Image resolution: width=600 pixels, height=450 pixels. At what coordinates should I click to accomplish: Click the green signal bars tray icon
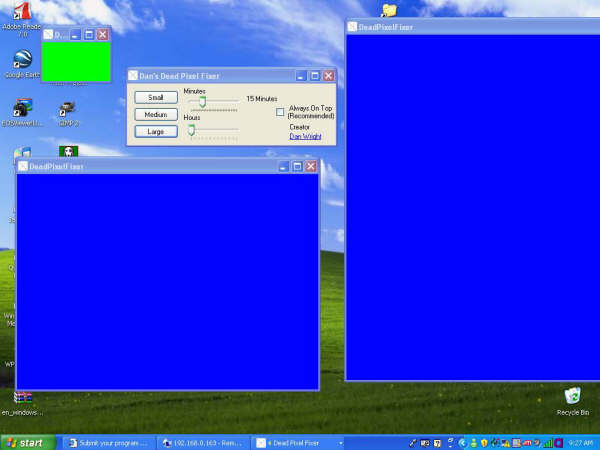pos(548,443)
